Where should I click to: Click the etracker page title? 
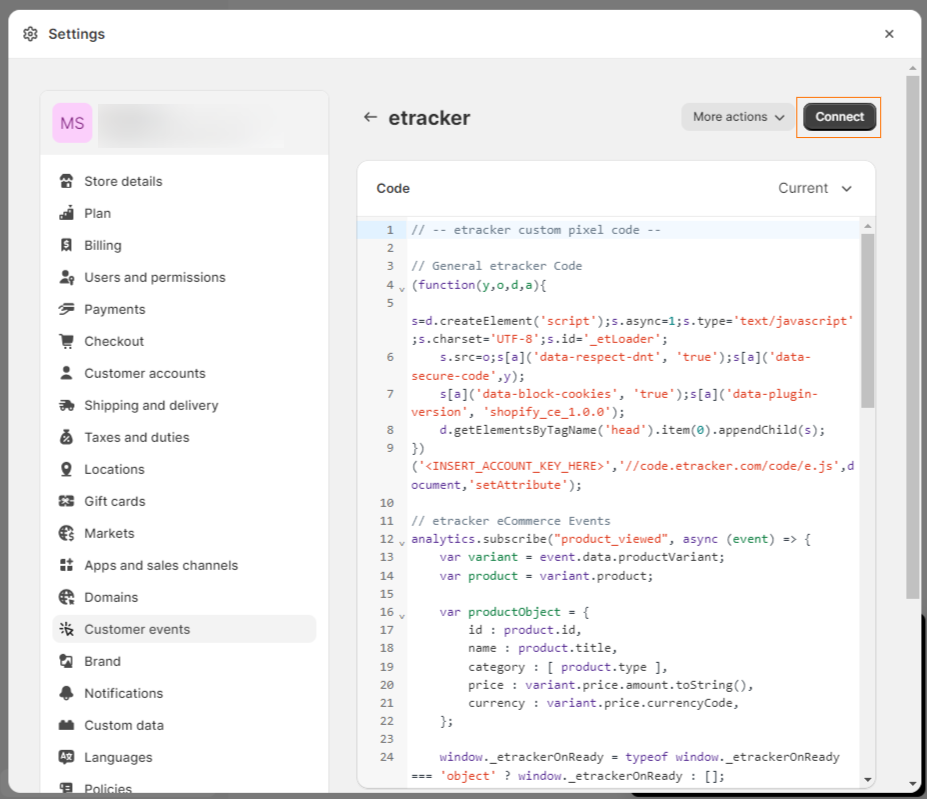[x=429, y=118]
